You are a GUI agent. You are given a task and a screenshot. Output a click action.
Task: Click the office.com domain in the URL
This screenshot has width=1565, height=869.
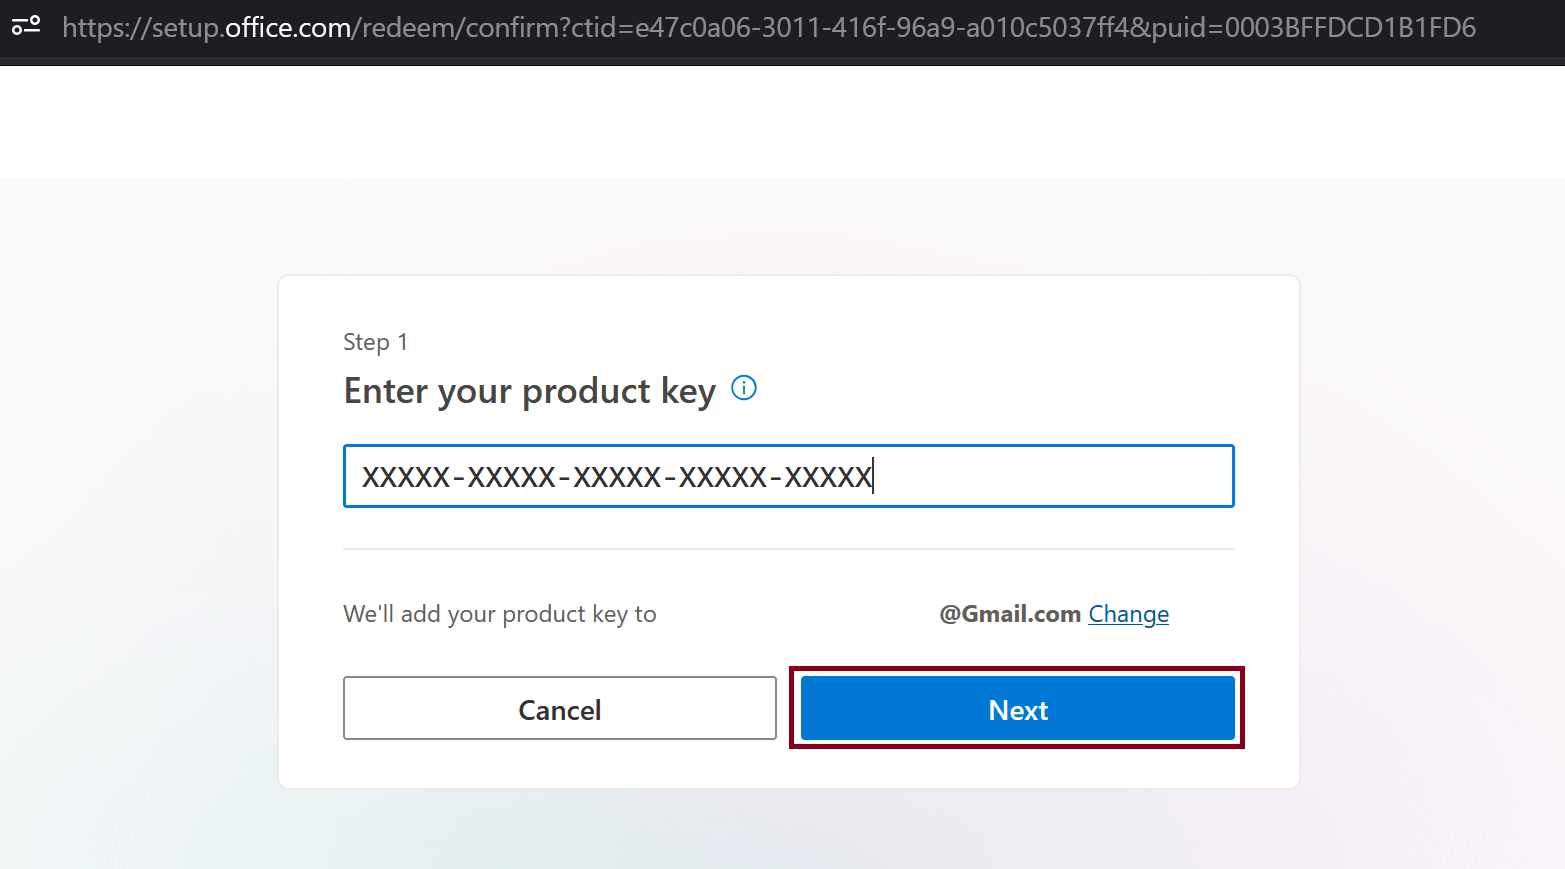point(288,27)
